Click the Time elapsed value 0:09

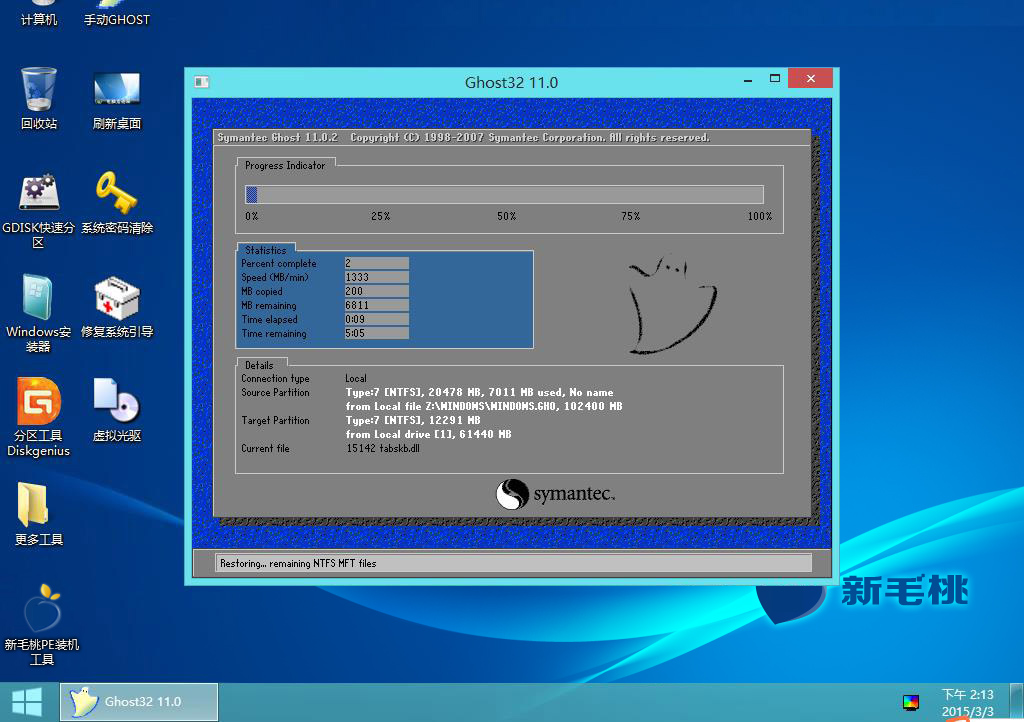click(377, 319)
